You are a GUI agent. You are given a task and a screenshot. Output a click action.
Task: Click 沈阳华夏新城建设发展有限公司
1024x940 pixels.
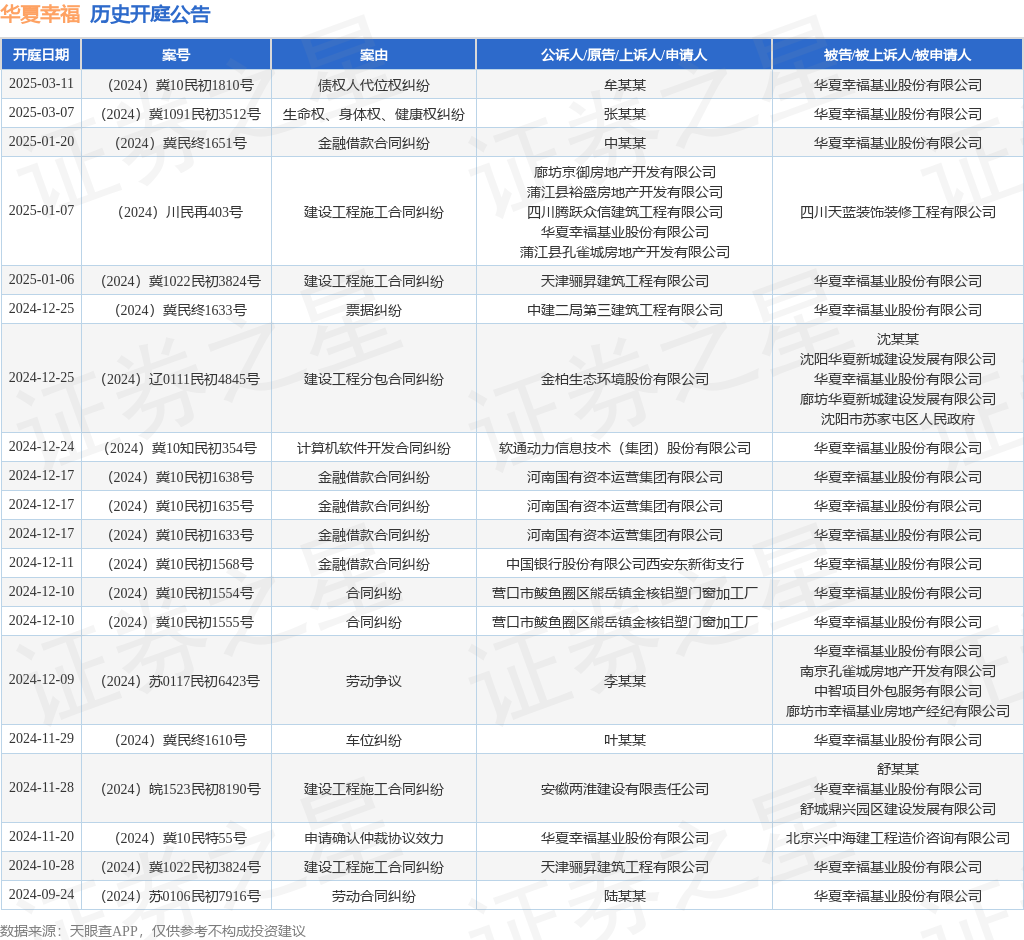point(897,359)
